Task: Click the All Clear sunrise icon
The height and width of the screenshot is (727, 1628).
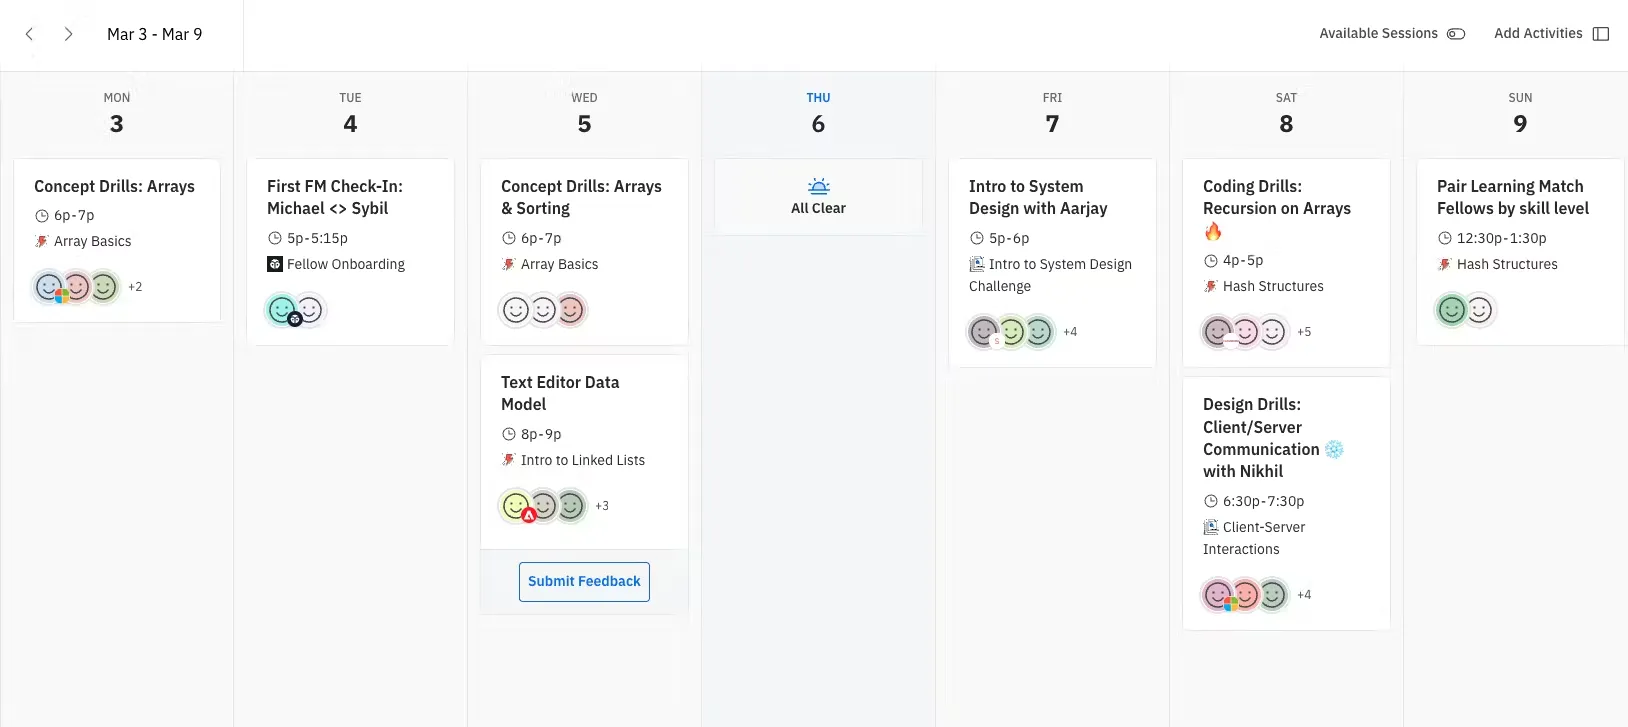Action: [x=818, y=186]
